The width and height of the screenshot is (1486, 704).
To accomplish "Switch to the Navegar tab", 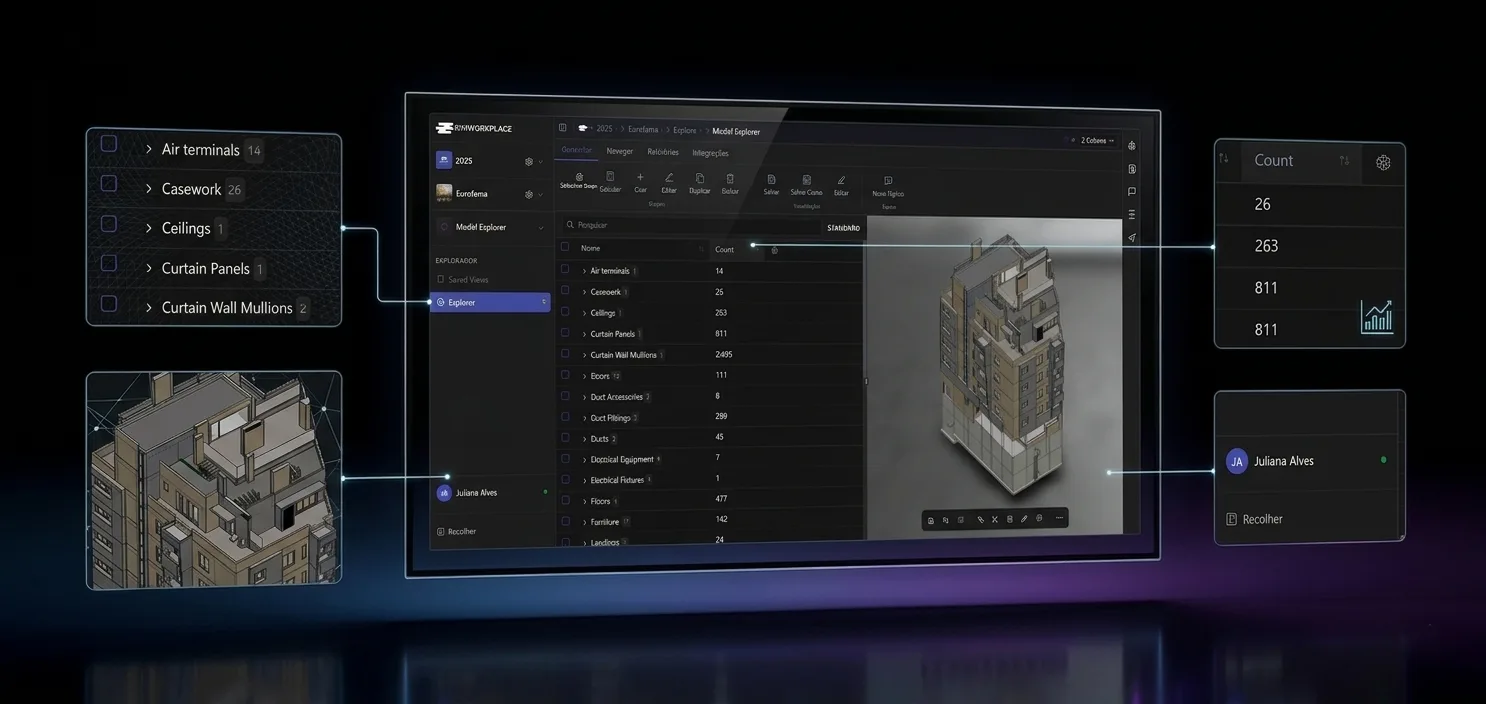I will point(620,152).
